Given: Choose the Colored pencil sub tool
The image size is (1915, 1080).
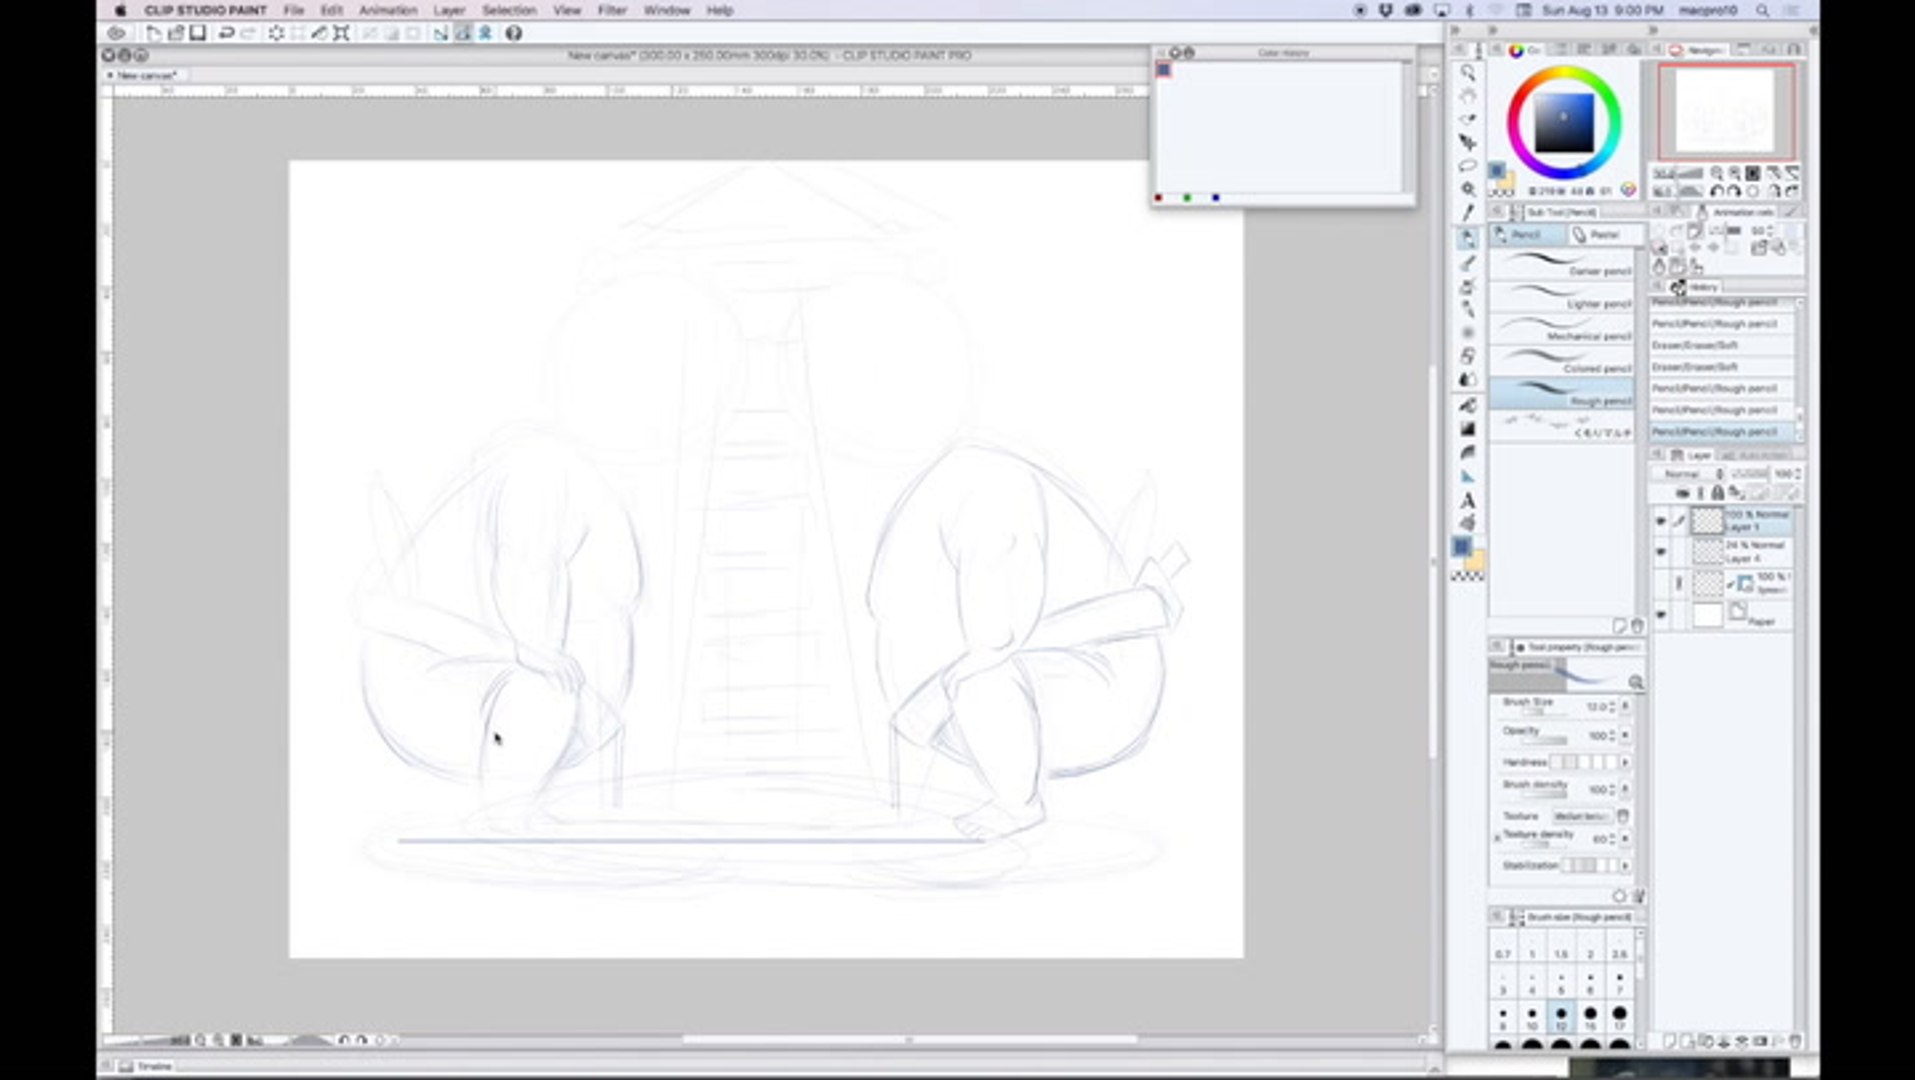Looking at the screenshot, I should pos(1562,362).
